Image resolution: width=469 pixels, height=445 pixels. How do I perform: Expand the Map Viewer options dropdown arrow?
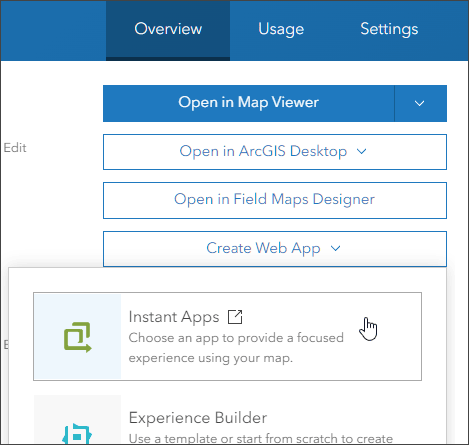(420, 103)
